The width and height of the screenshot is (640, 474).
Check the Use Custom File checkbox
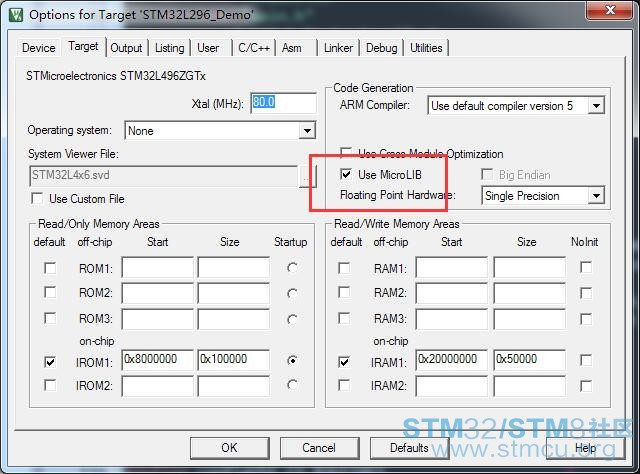pyautogui.click(x=37, y=198)
